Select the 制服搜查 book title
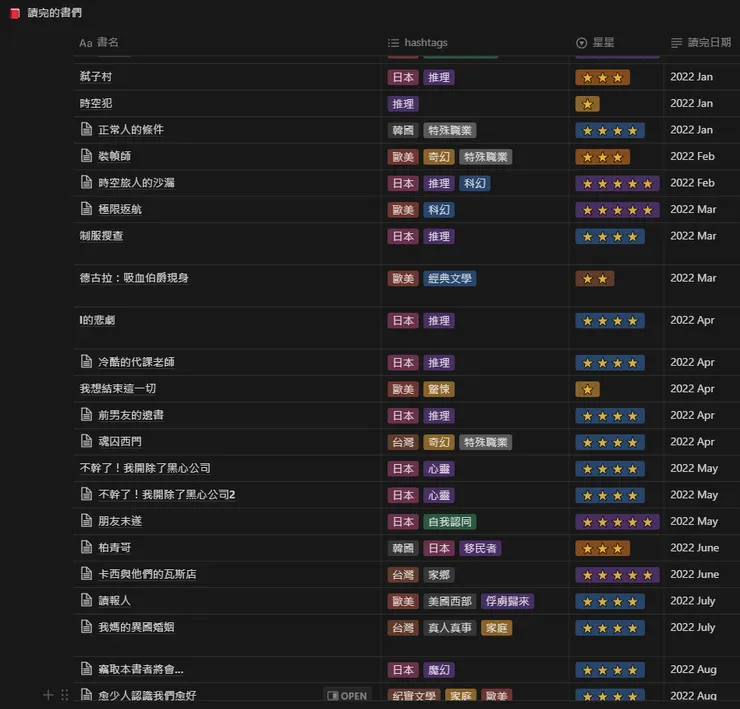The height and width of the screenshot is (709, 740). (x=101, y=236)
